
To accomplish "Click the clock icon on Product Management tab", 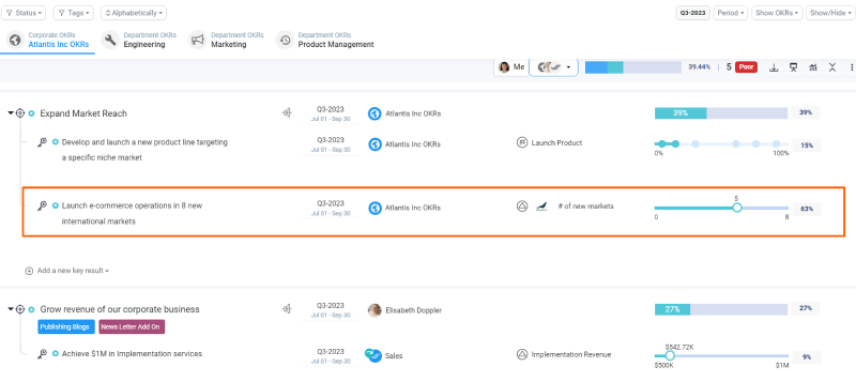I will (284, 40).
